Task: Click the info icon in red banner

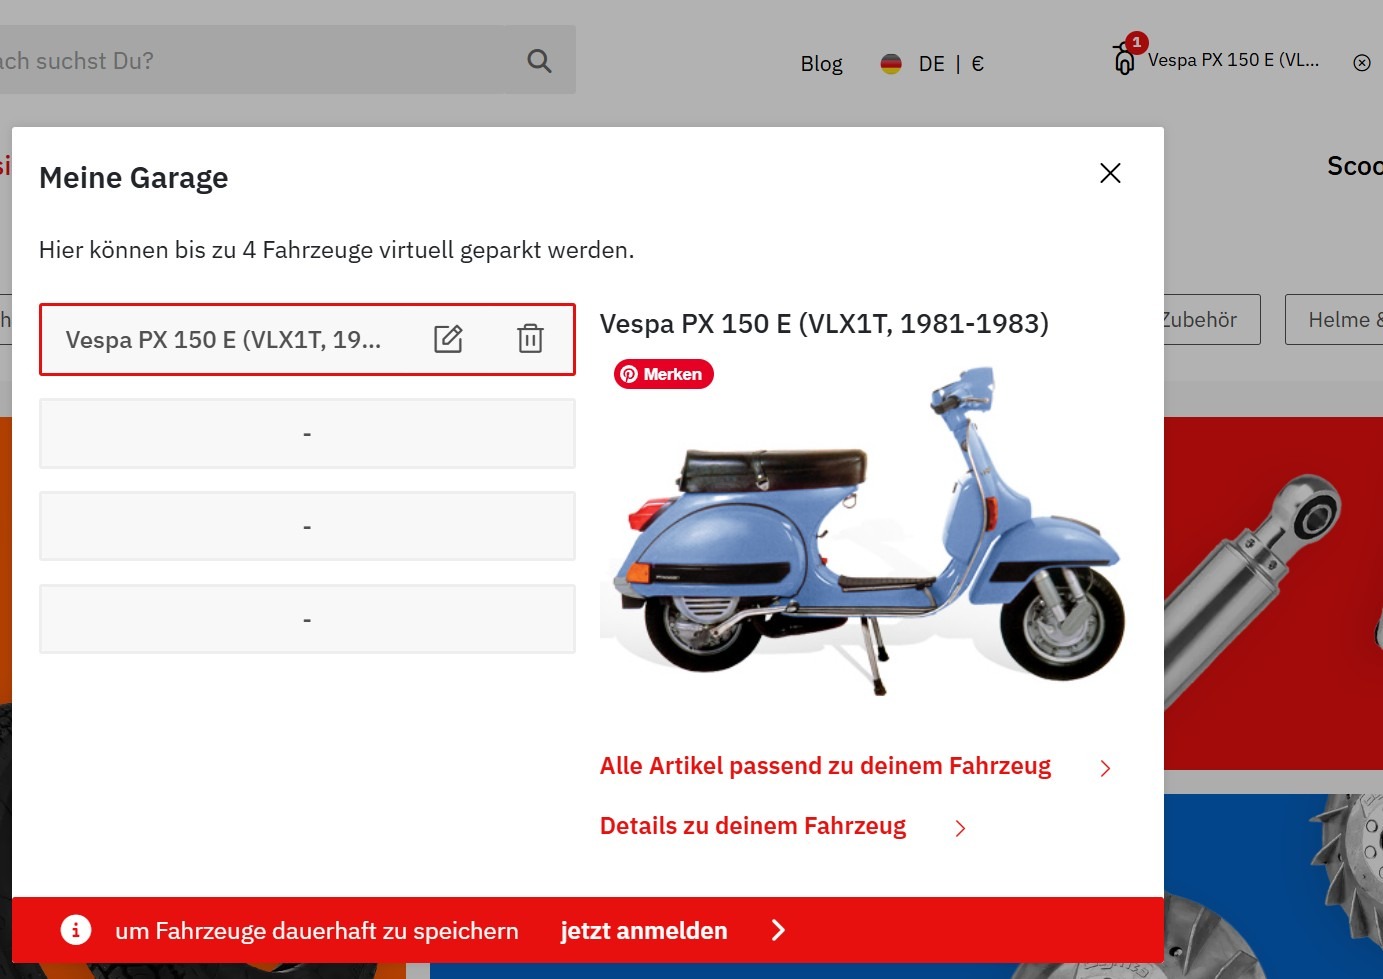Action: (x=76, y=930)
